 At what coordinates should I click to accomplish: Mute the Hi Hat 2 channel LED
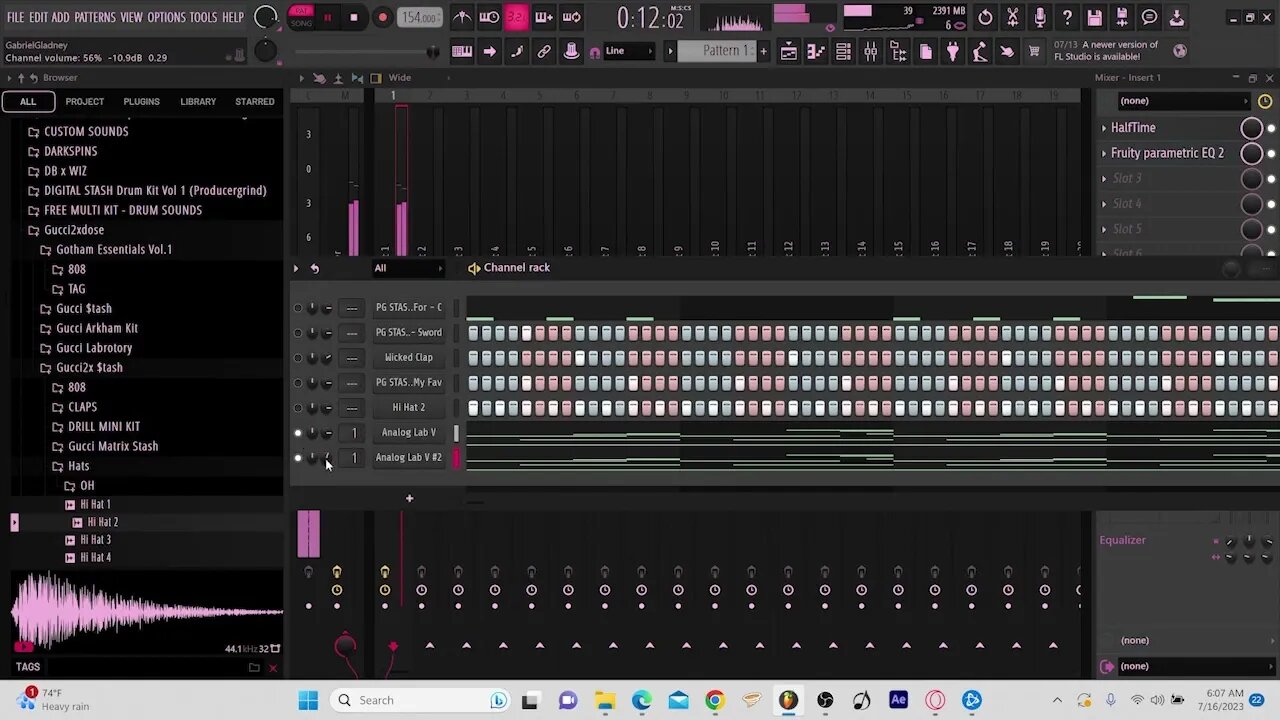[297, 408]
